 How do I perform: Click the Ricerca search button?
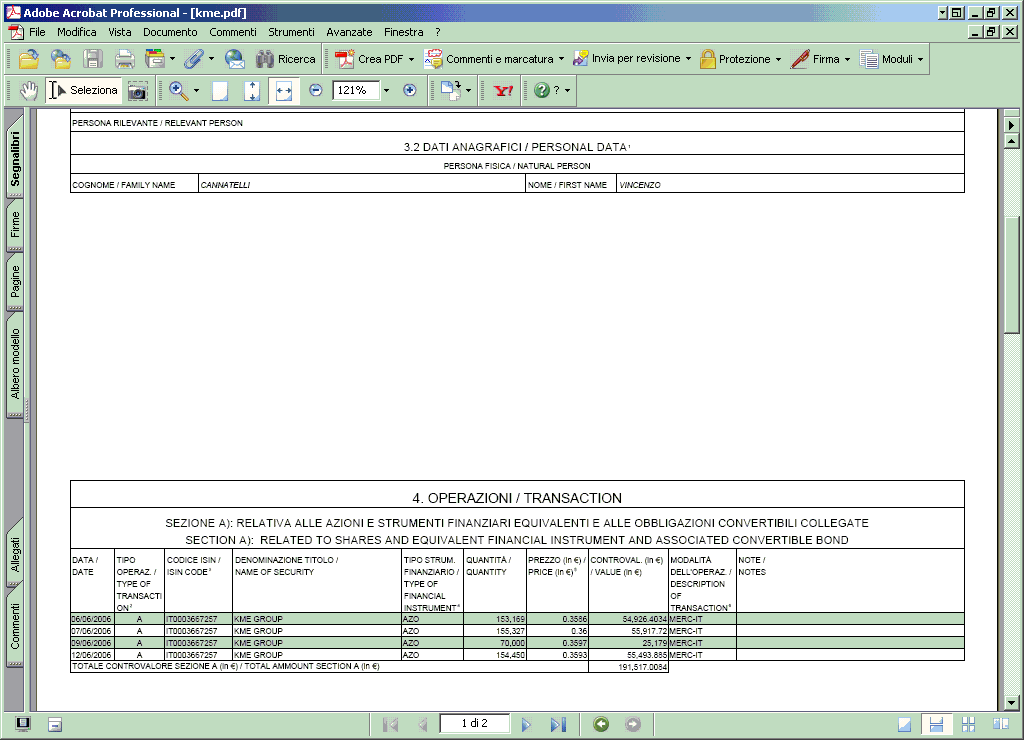286,59
